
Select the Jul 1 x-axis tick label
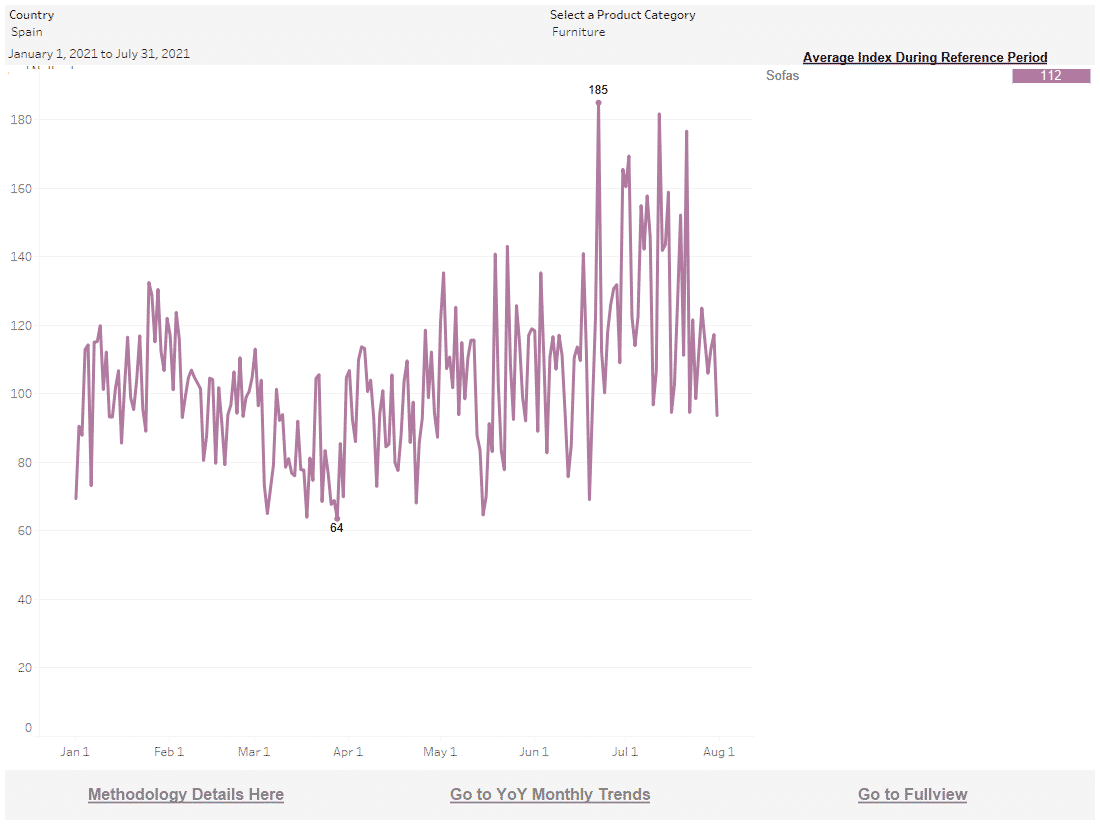(625, 752)
